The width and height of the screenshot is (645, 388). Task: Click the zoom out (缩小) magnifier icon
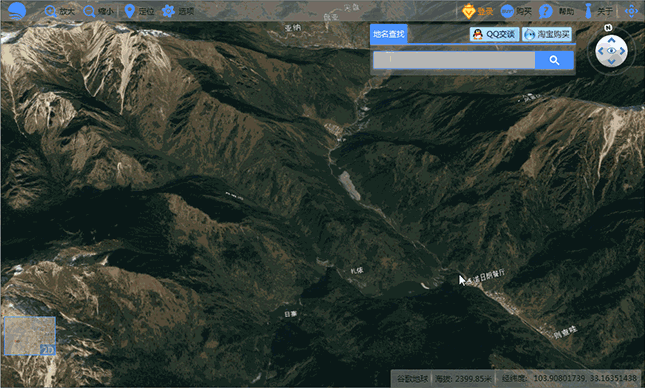pyautogui.click(x=89, y=11)
